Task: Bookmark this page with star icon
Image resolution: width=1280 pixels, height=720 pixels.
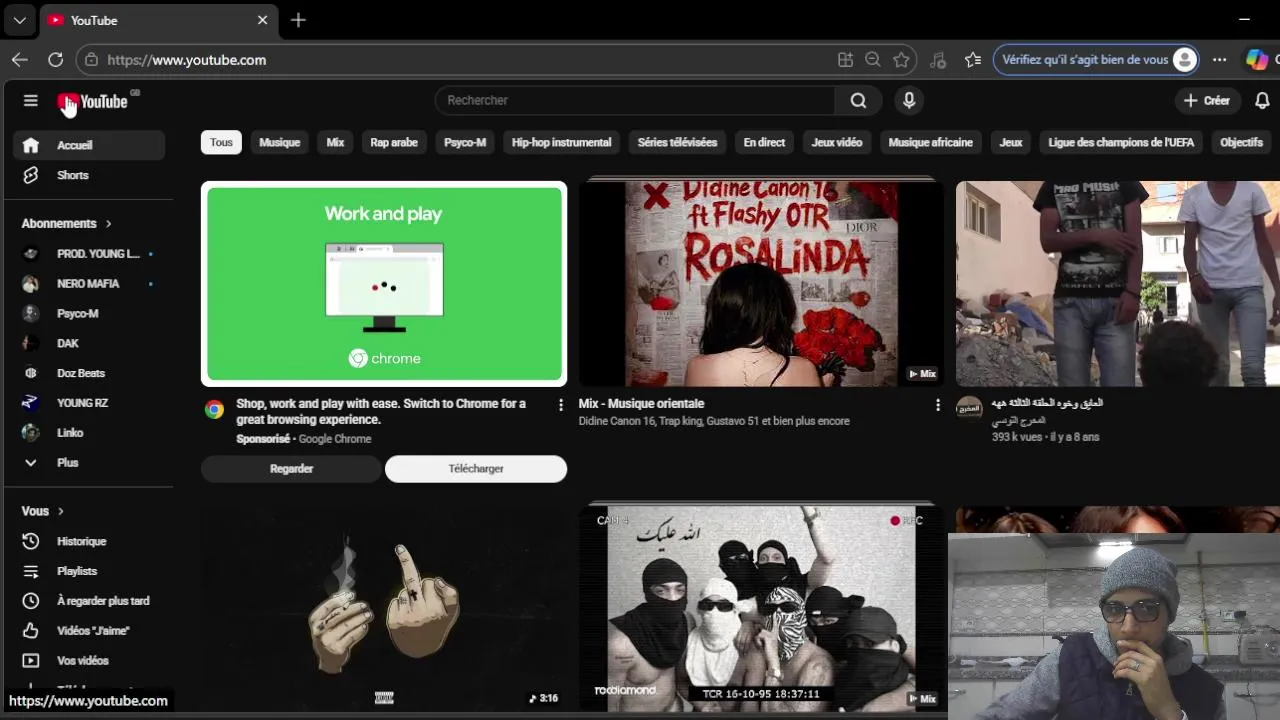Action: [x=901, y=60]
